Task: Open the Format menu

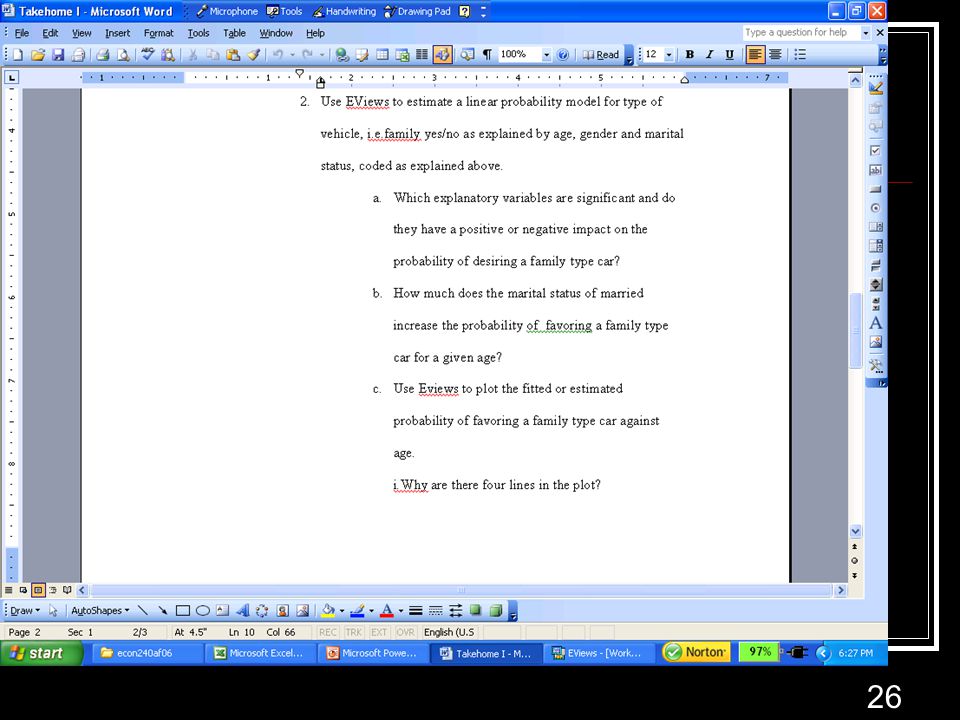Action: (159, 33)
